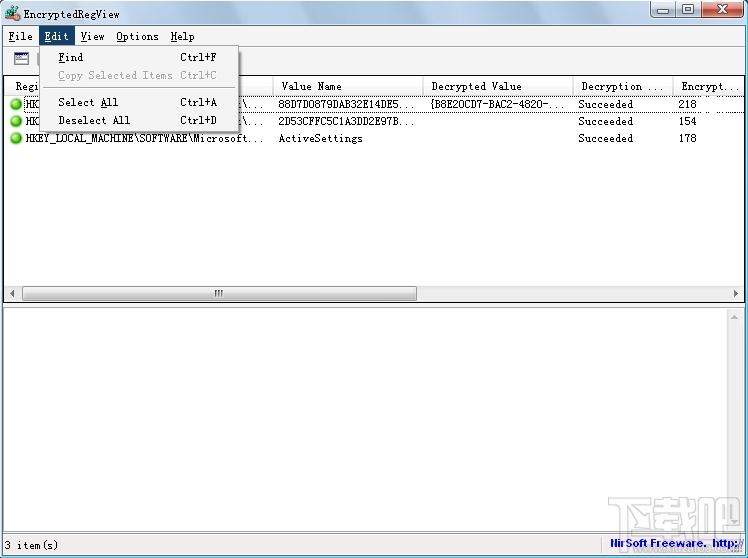Open the View menu
Viewport: 748px width, 558px height.
(92, 36)
